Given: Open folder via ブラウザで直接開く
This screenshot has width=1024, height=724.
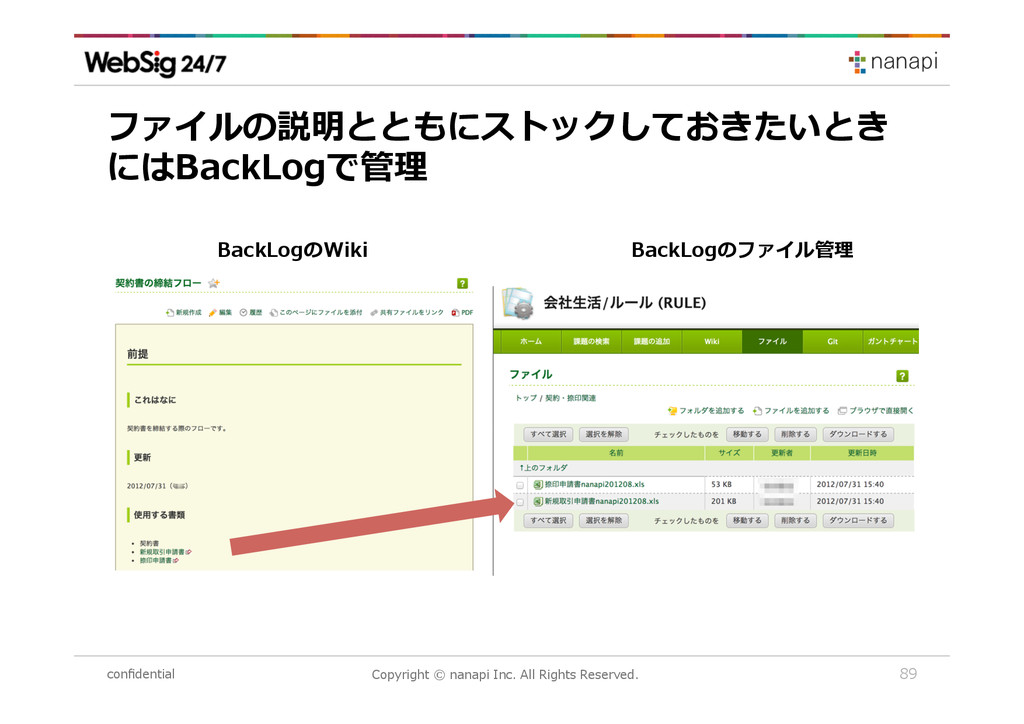Looking at the screenshot, I should [x=875, y=411].
